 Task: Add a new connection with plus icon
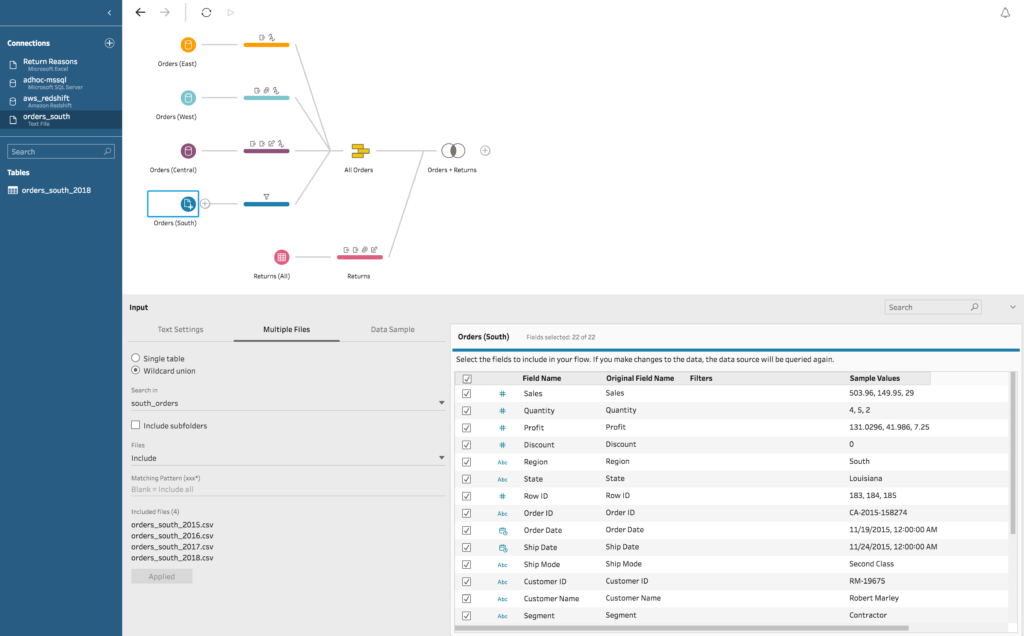click(x=109, y=43)
